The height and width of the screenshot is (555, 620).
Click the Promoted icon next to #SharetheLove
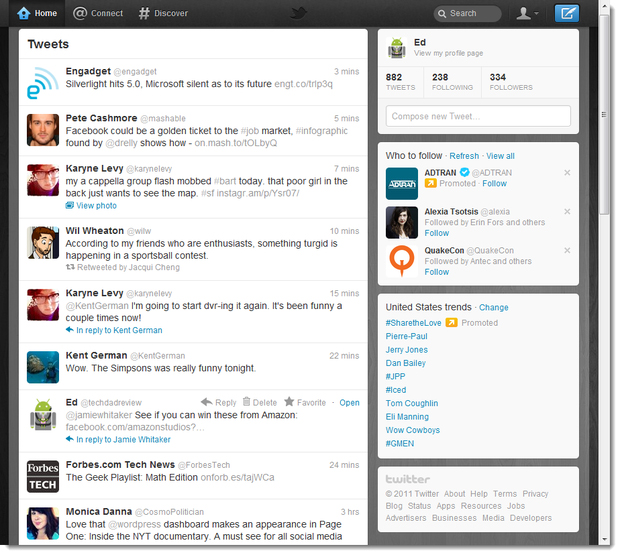point(451,323)
